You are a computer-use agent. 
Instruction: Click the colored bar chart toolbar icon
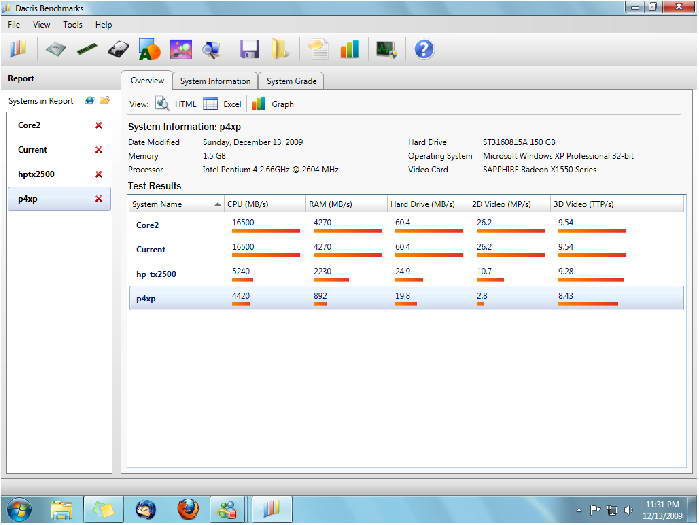click(x=350, y=49)
